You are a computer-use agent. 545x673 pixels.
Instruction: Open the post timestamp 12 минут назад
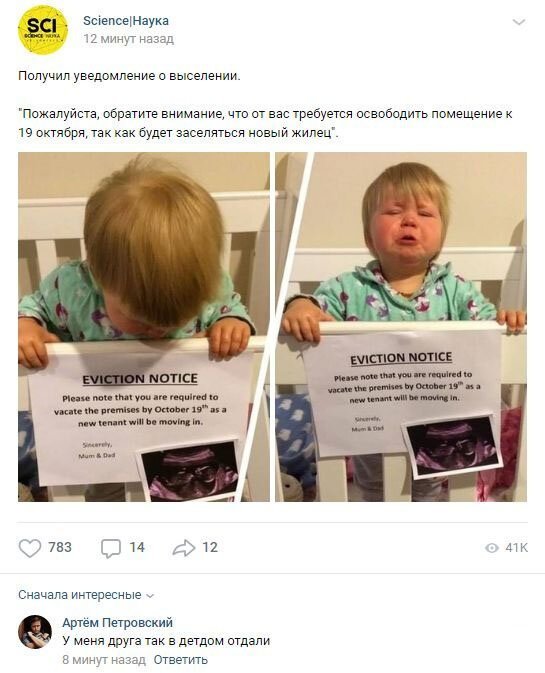click(129, 39)
